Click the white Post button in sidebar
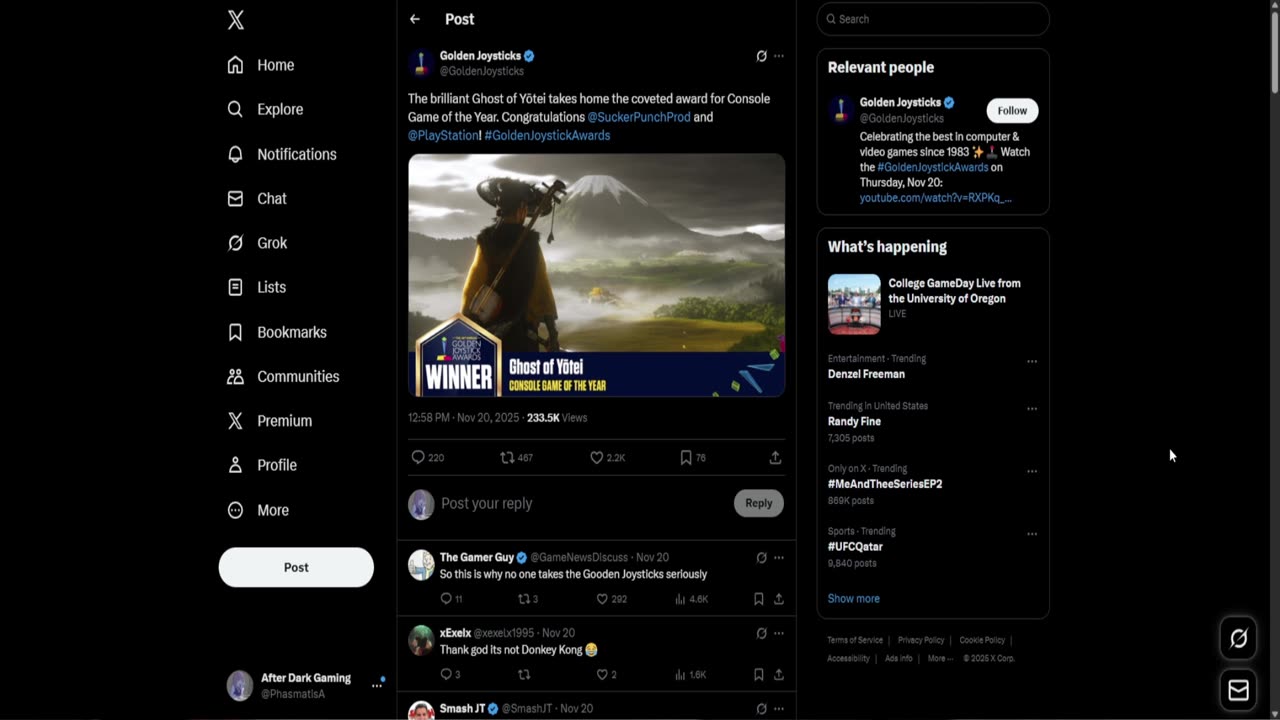 [296, 567]
